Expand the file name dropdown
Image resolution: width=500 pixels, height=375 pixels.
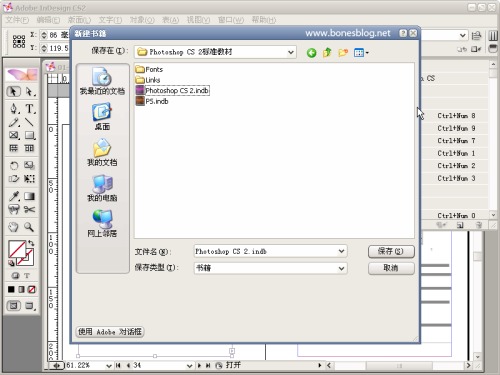pyautogui.click(x=341, y=251)
